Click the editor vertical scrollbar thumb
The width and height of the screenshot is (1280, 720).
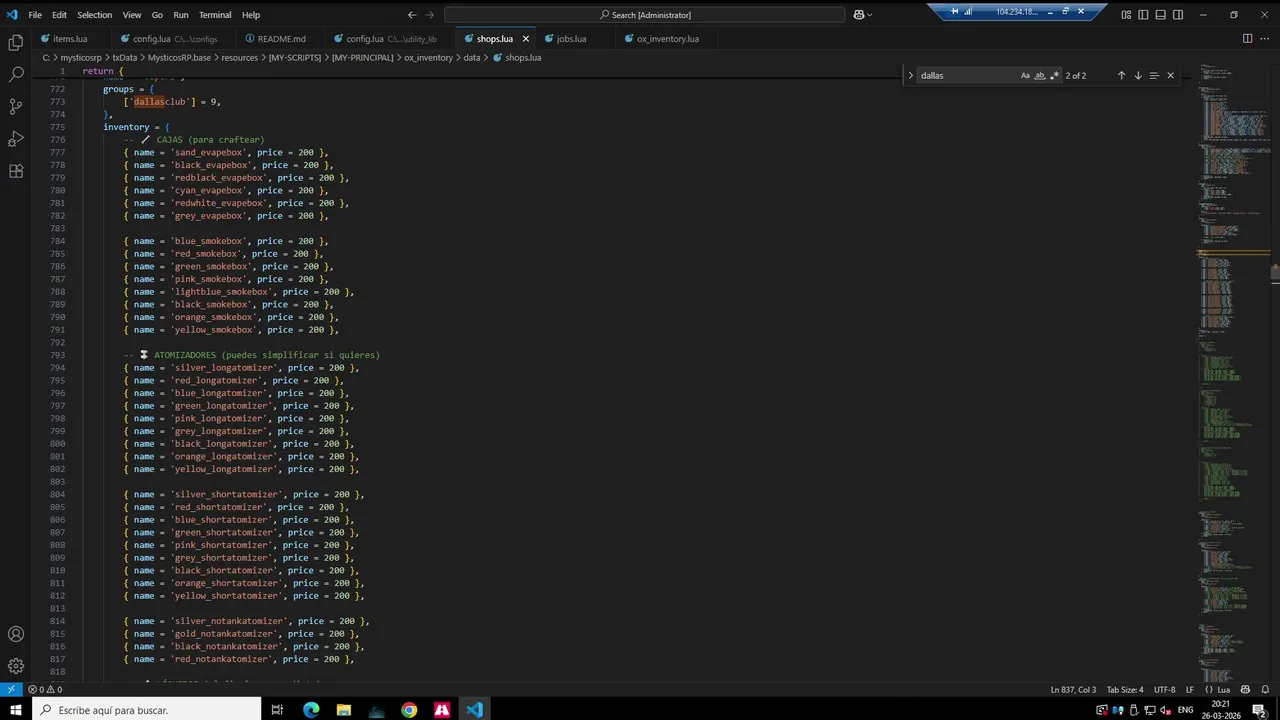(x=1275, y=273)
